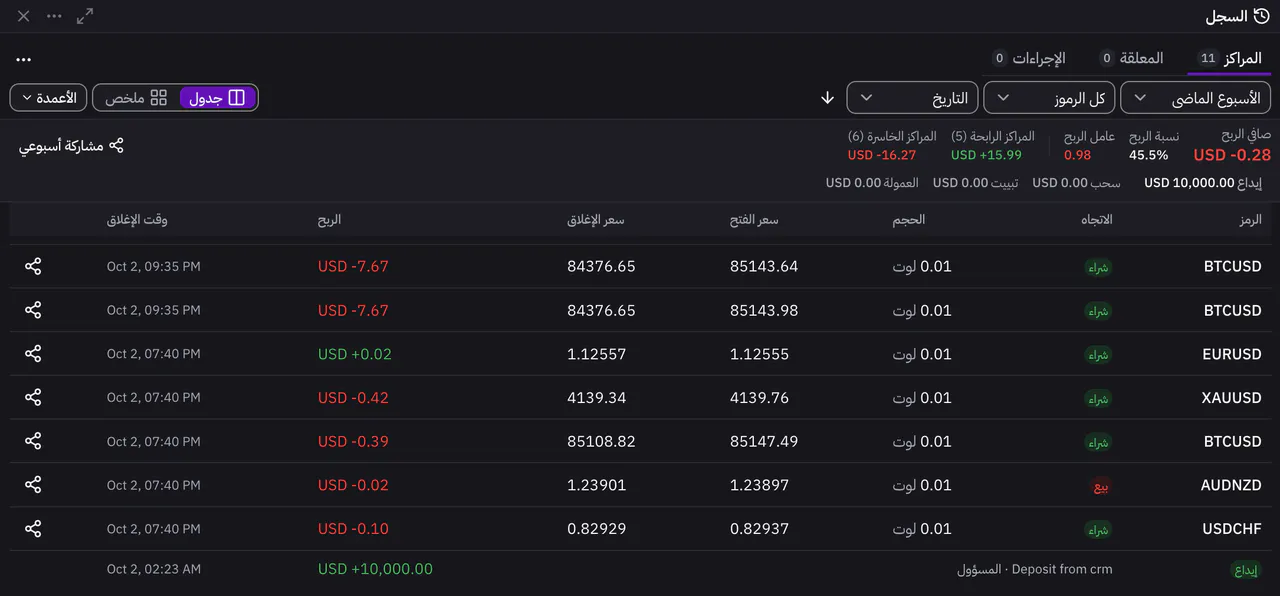This screenshot has width=1280, height=596.
Task: Open the more options dots on the tabs row
Action: point(24,60)
